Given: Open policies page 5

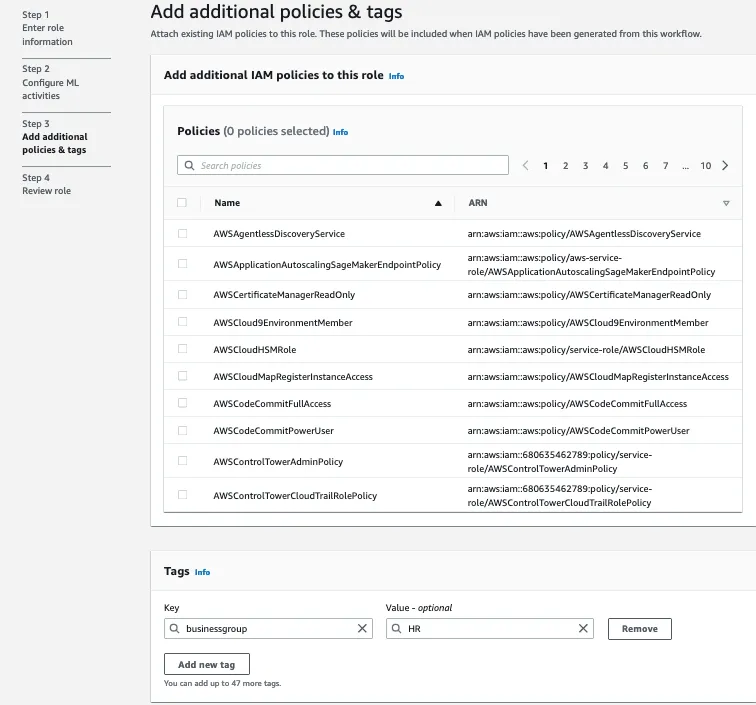Looking at the screenshot, I should tap(625, 166).
